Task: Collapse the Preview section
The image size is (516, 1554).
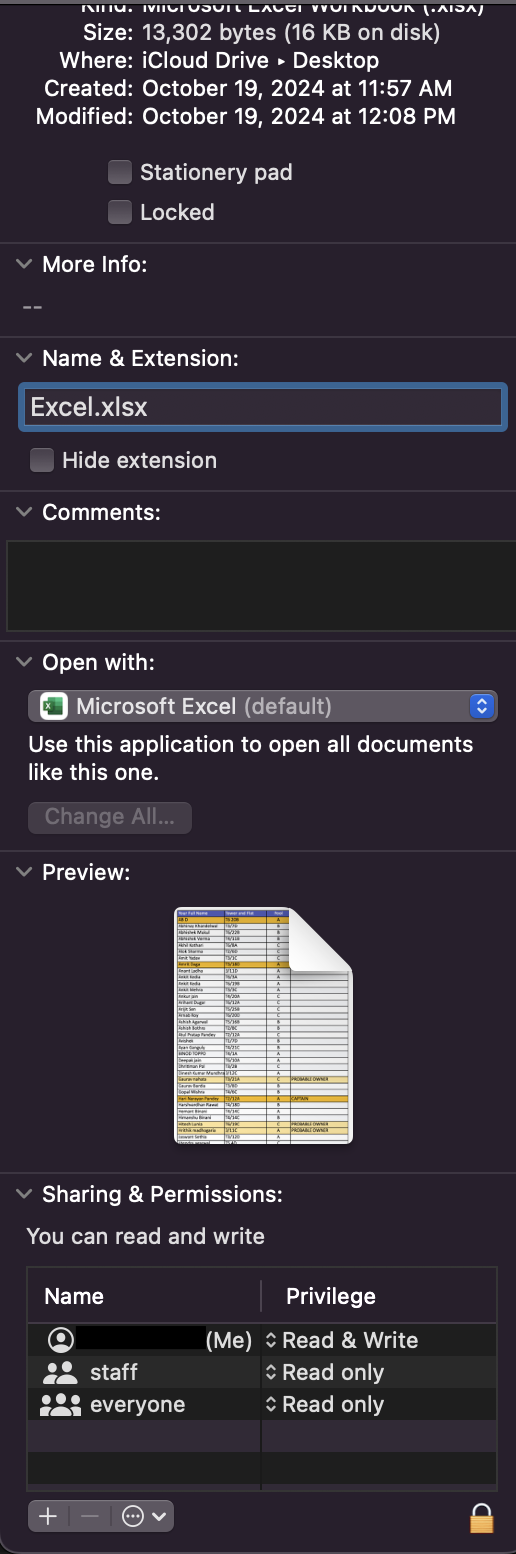Action: (24, 872)
